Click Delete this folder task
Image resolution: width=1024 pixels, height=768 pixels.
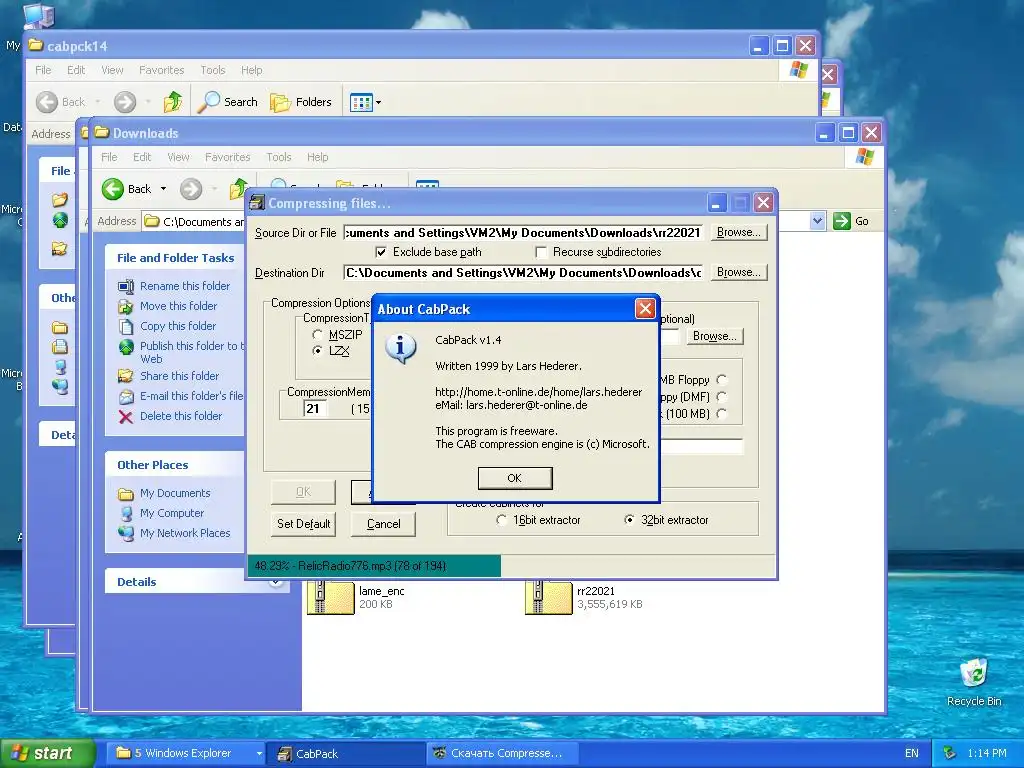tap(181, 416)
